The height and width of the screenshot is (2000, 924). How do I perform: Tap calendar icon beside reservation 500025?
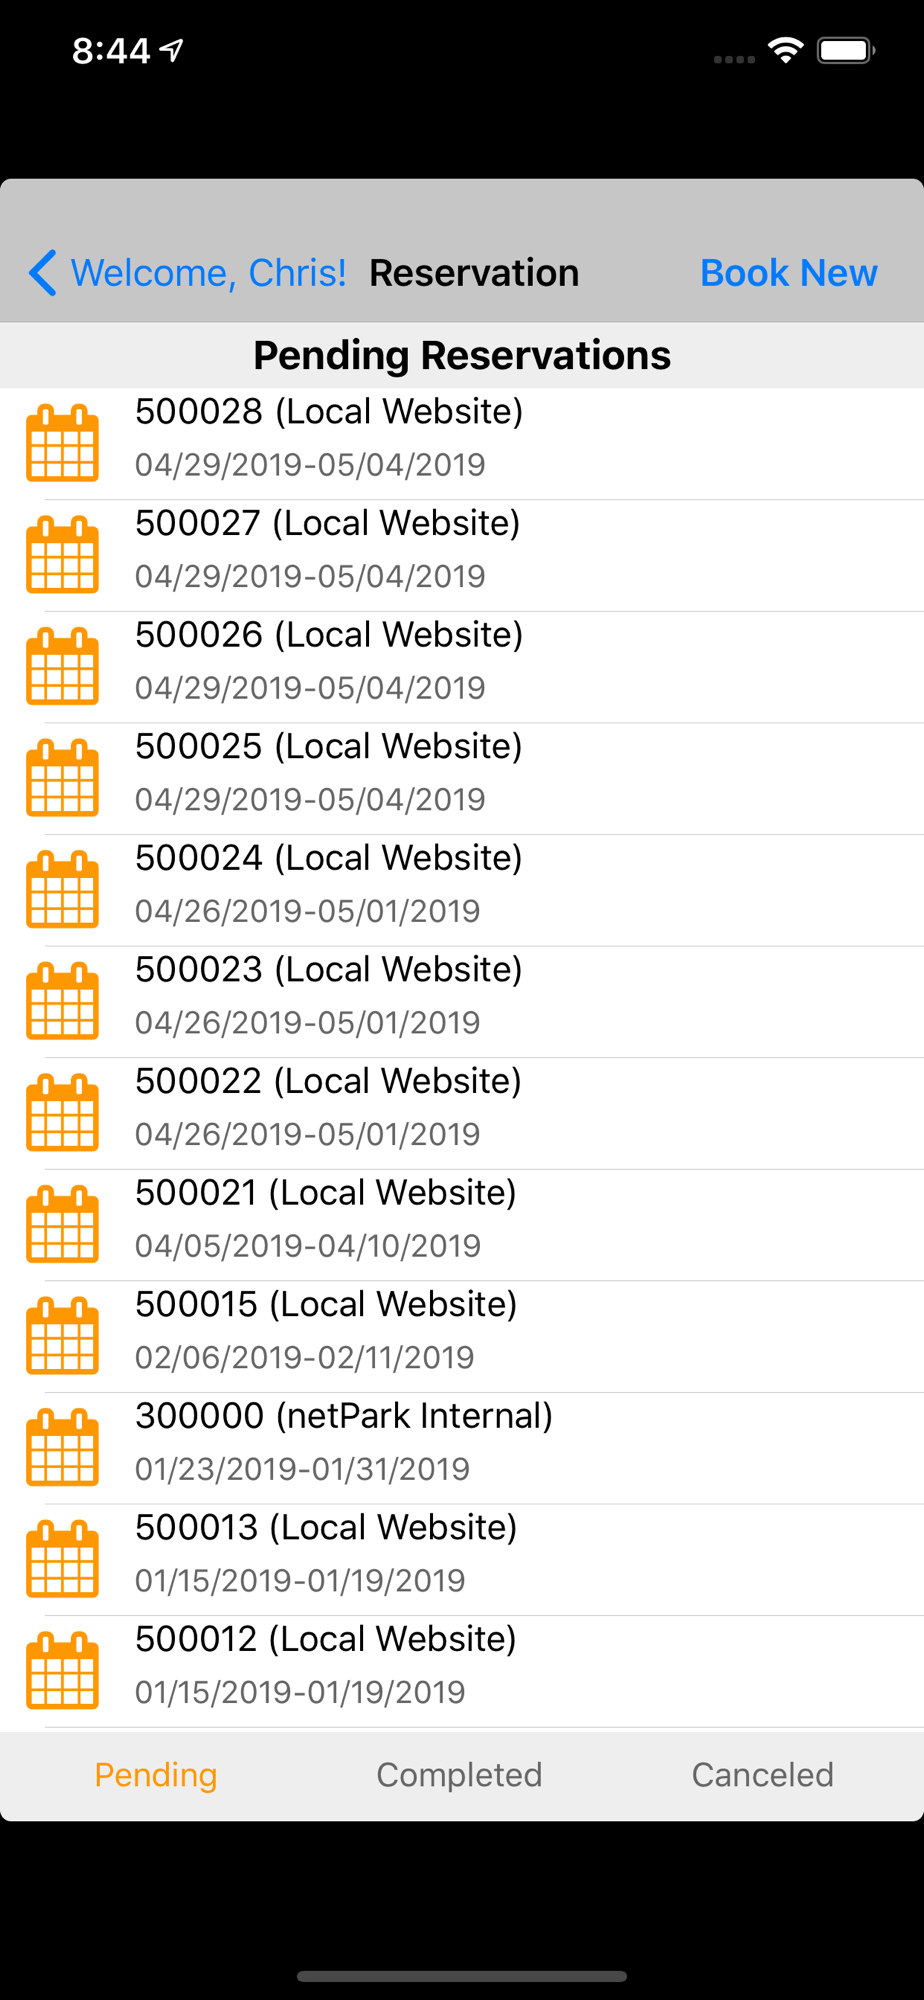tap(62, 778)
